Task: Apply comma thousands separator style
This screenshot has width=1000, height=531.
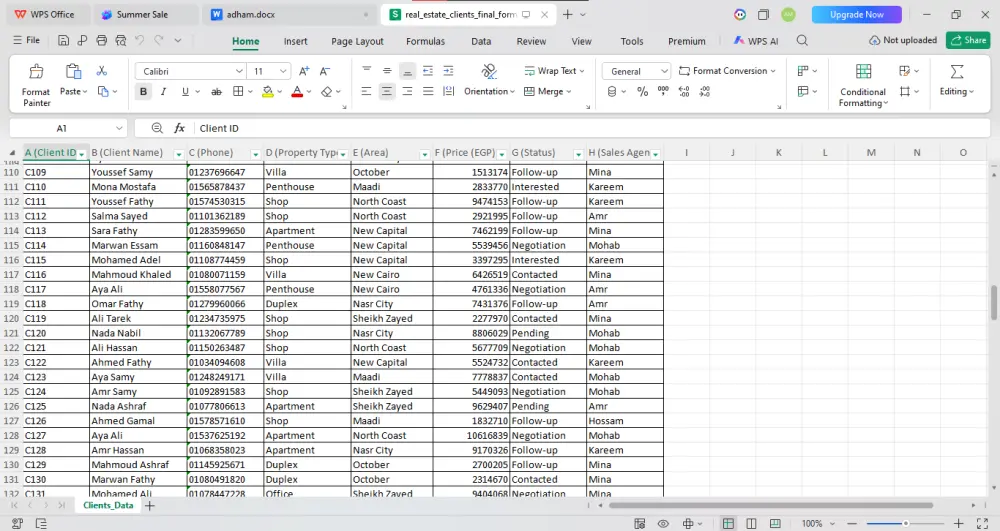Action: click(x=663, y=92)
